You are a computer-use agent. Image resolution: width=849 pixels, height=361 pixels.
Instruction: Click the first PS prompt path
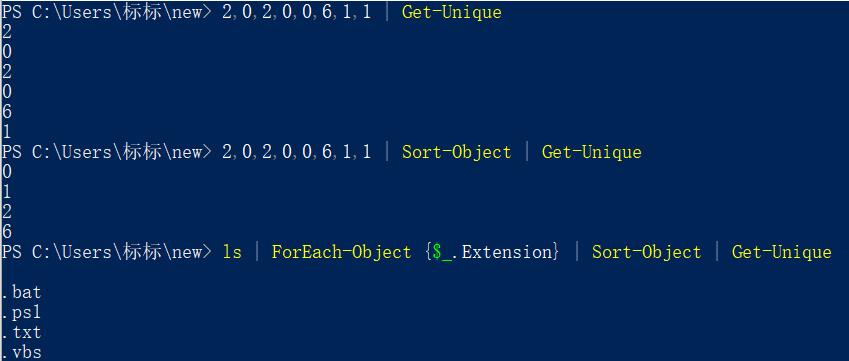tap(106, 12)
